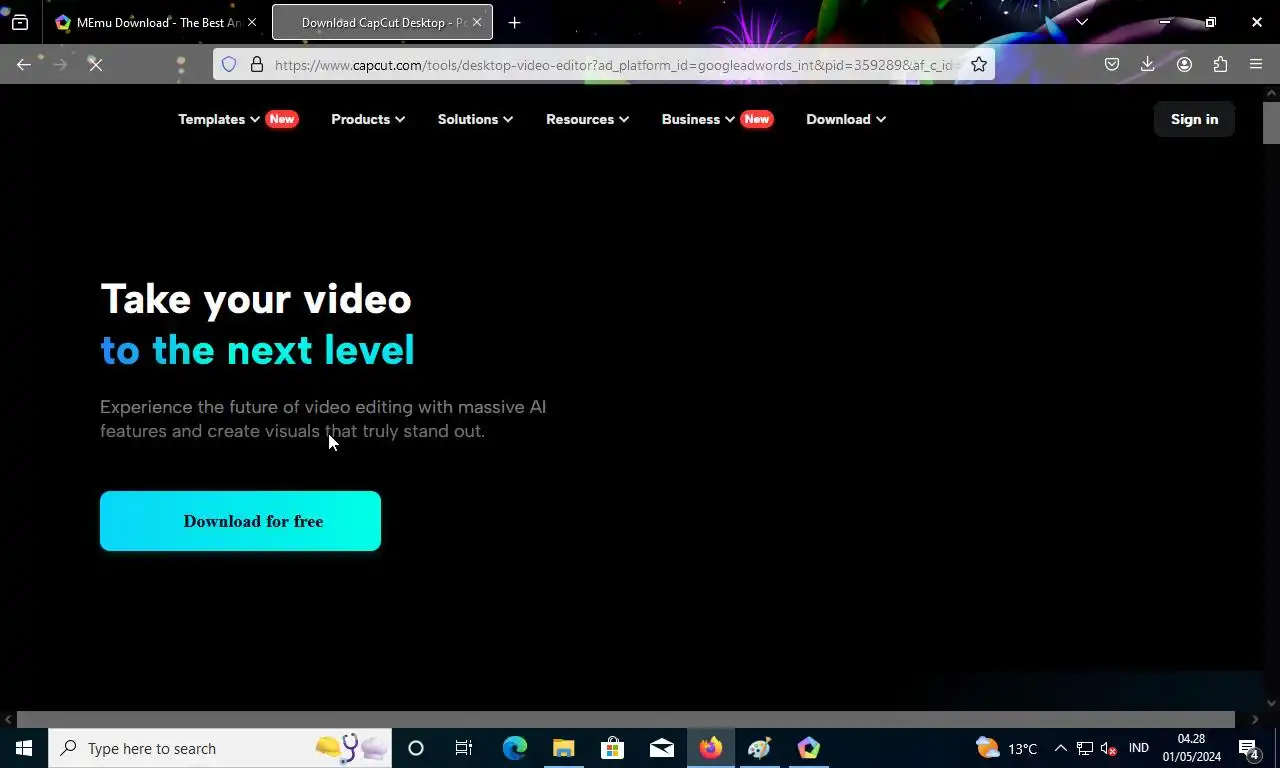
Task: Select the Download CapCut Desktop tab
Action: pos(382,22)
